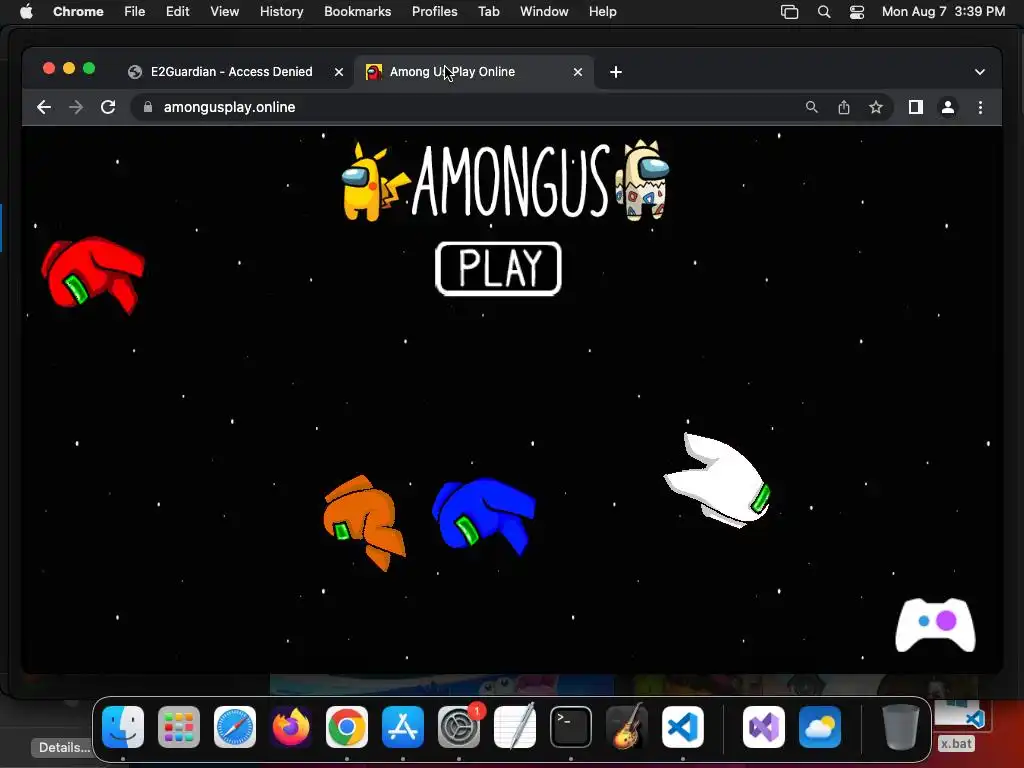The width and height of the screenshot is (1024, 768).
Task: Go back to the previous page
Action: click(44, 107)
